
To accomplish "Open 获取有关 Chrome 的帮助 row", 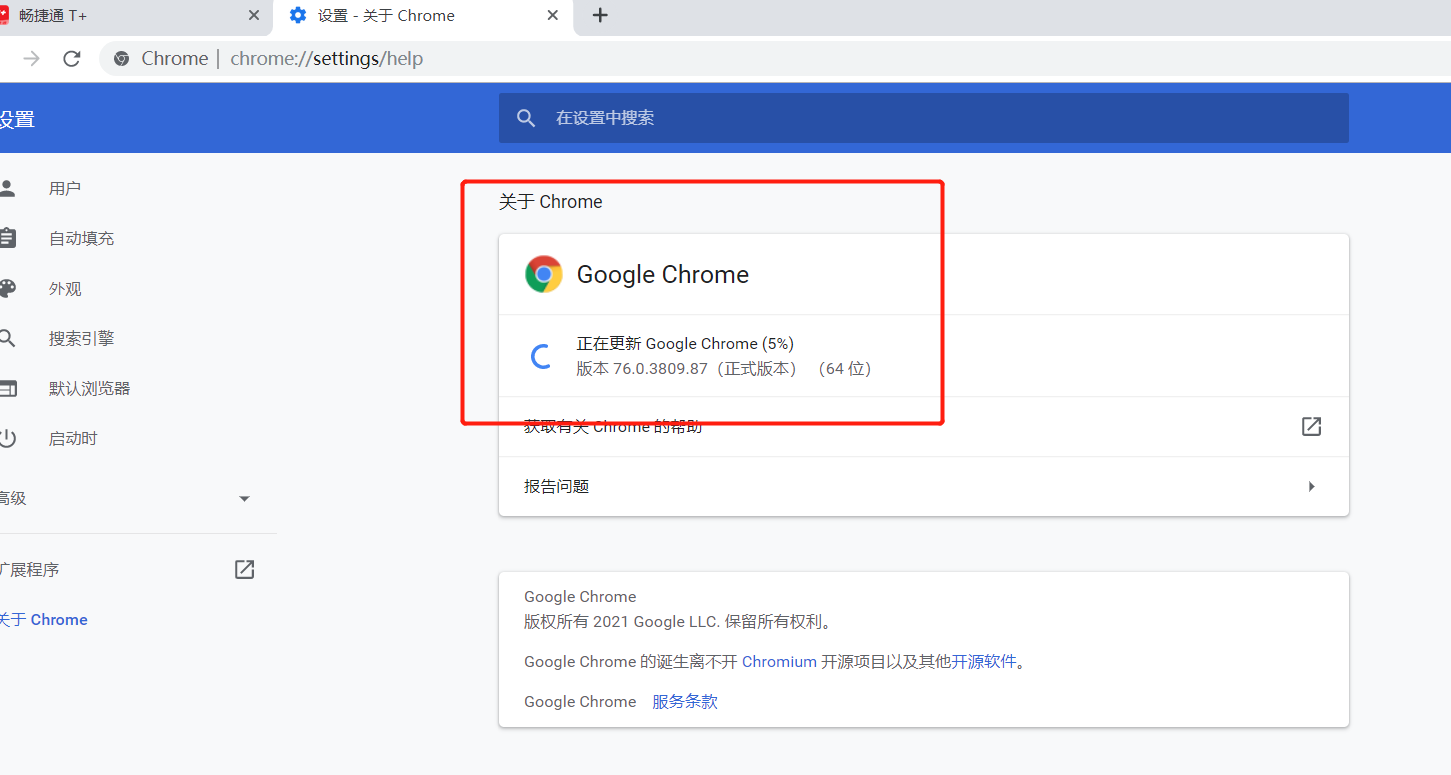I will (924, 426).
